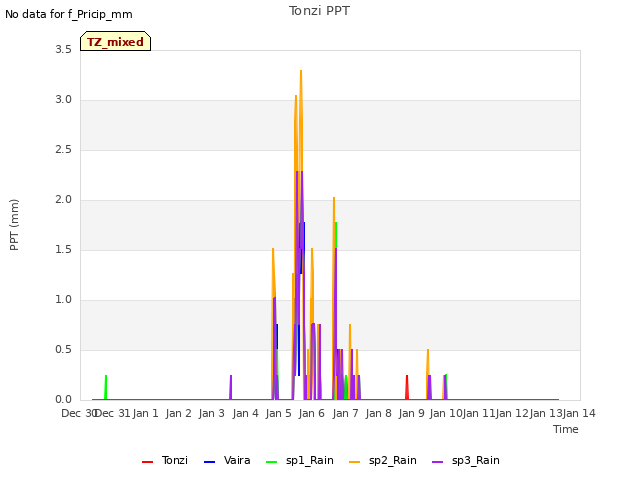The height and width of the screenshot is (480, 640).
Task: Click the 0.5 y-axis tick label
Action: (x=63, y=350)
